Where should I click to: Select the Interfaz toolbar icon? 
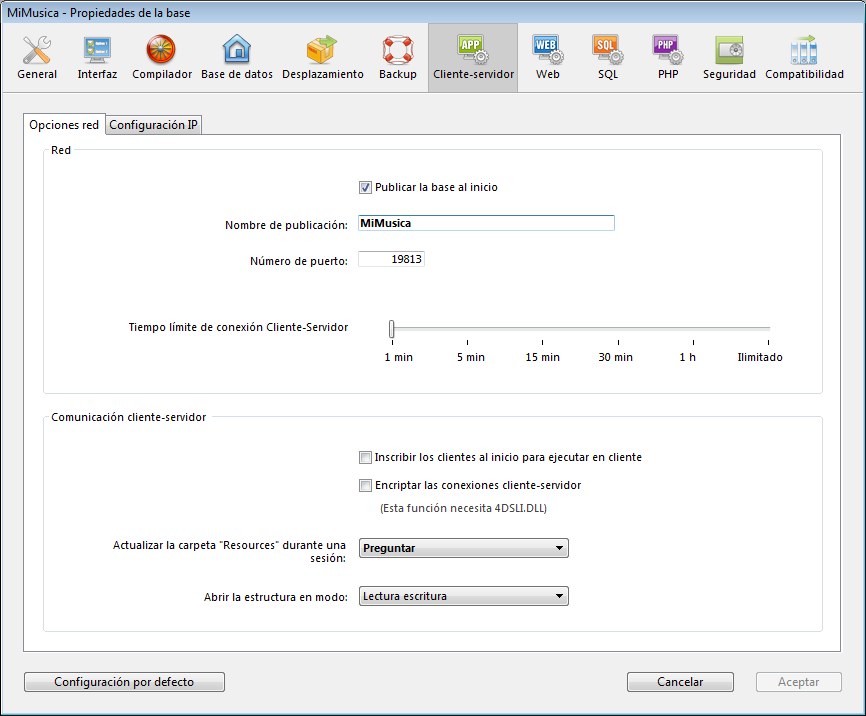pyautogui.click(x=97, y=57)
